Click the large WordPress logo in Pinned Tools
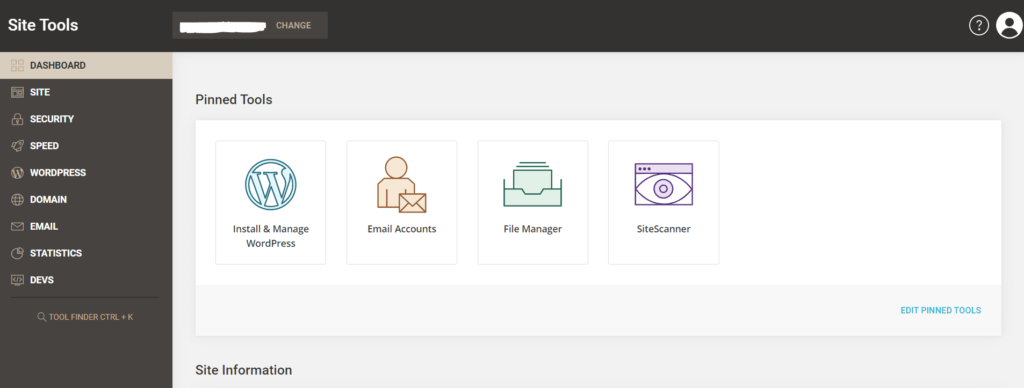The width and height of the screenshot is (1024, 388). tap(270, 184)
